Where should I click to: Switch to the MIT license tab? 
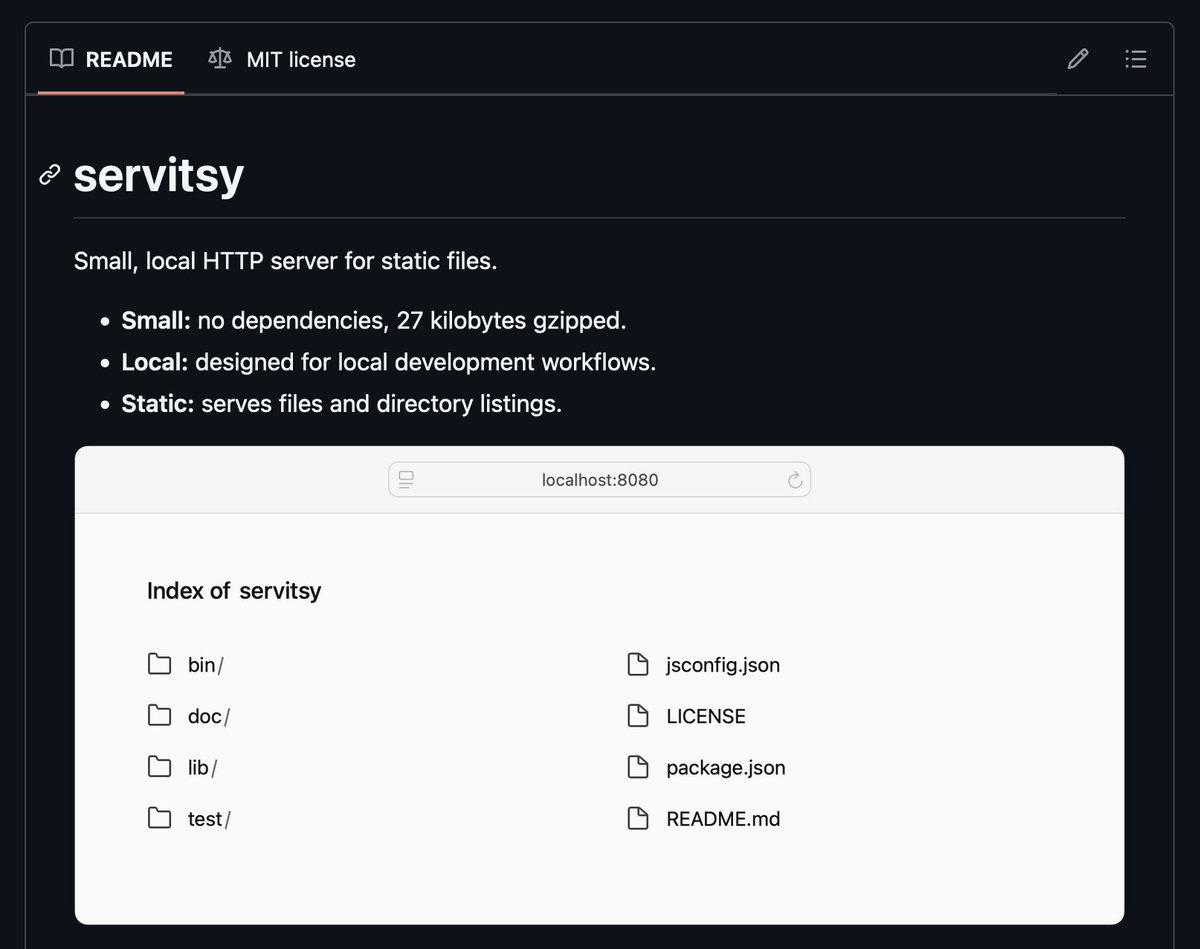pos(281,59)
